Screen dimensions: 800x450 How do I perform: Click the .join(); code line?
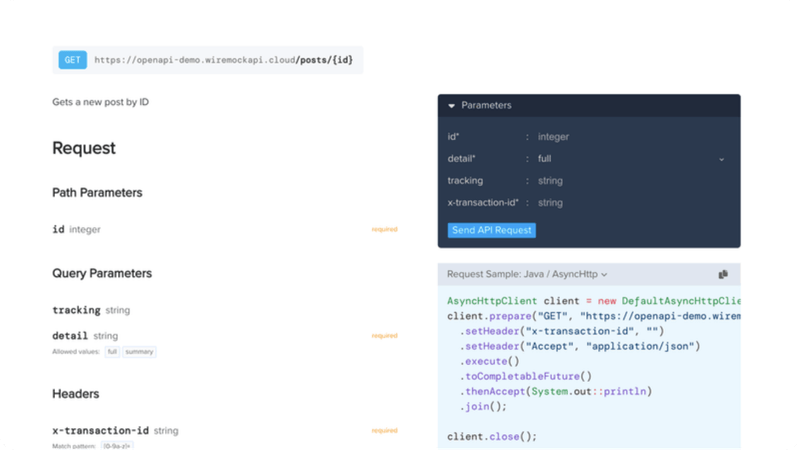coord(483,407)
